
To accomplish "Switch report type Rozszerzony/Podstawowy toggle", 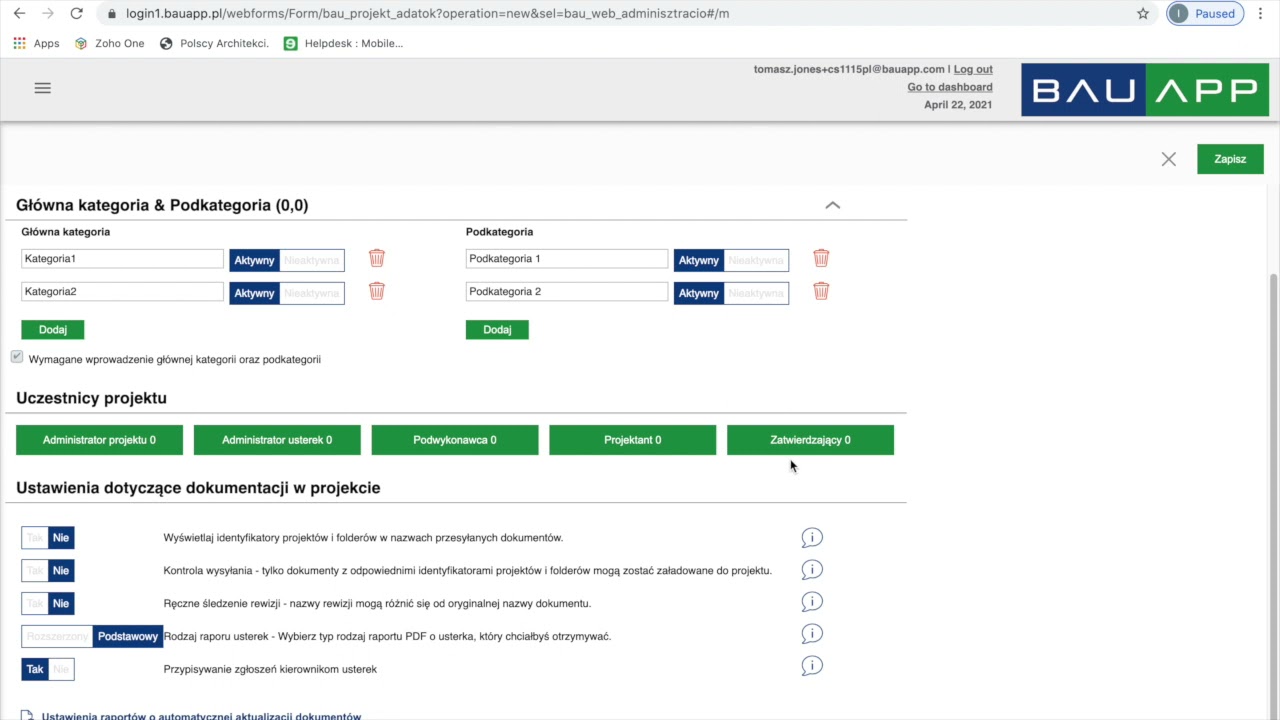I will (x=92, y=637).
